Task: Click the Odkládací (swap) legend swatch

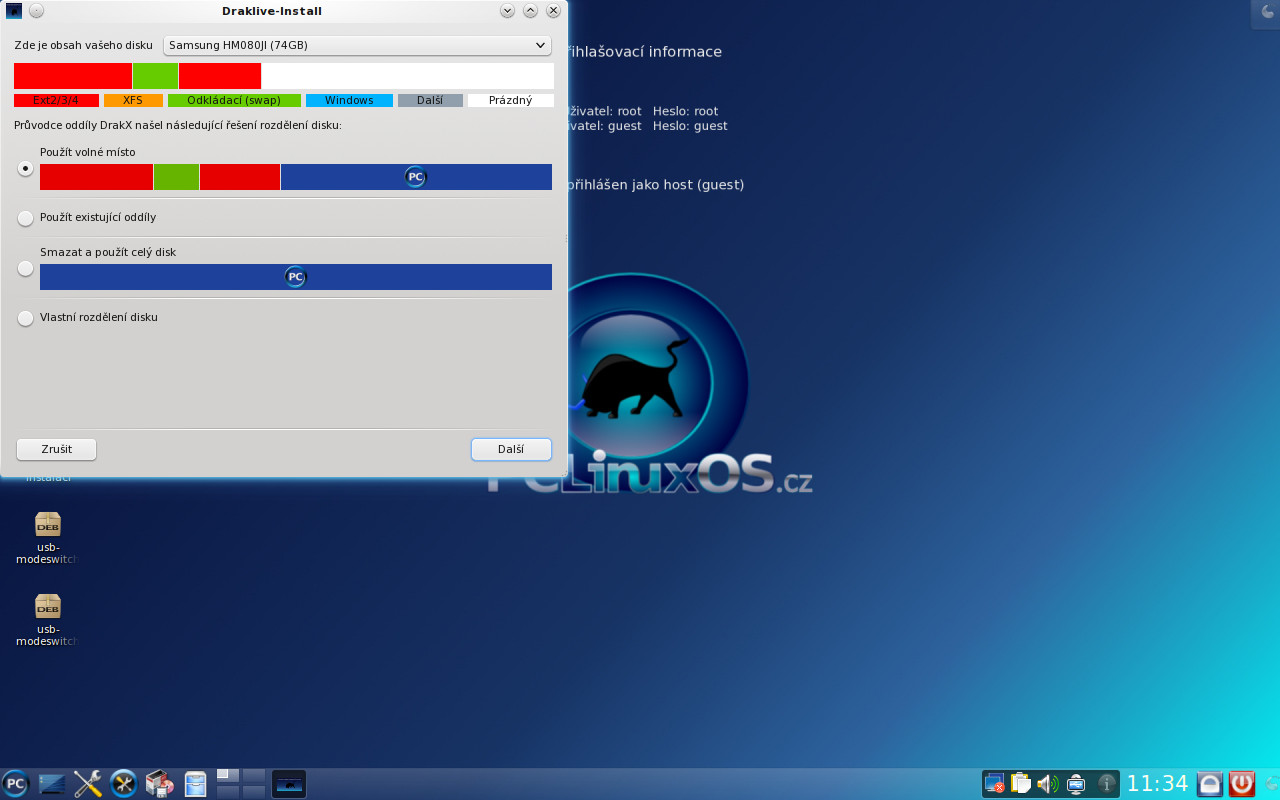Action: tap(234, 100)
